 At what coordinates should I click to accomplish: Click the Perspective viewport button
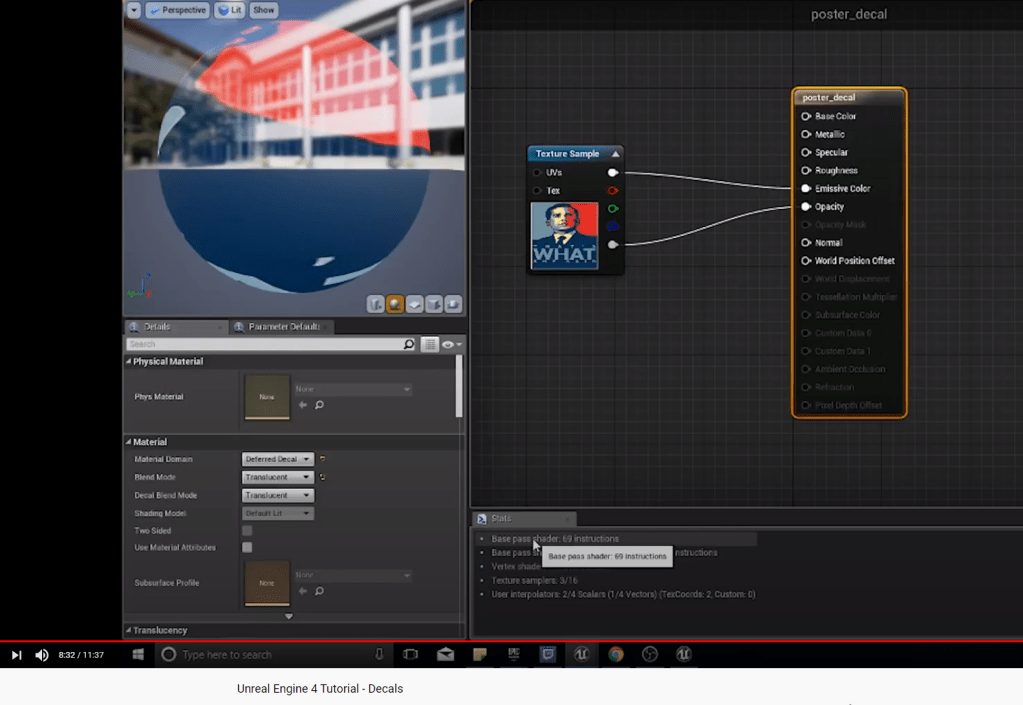177,10
